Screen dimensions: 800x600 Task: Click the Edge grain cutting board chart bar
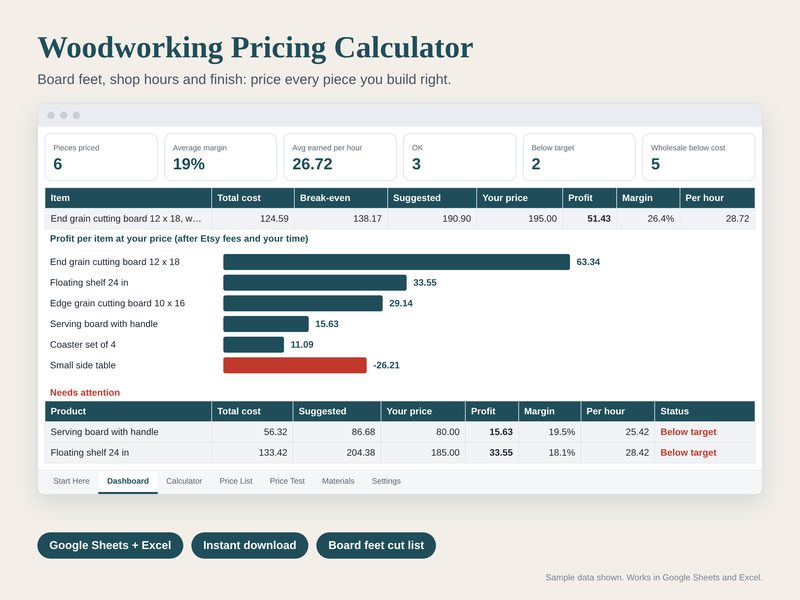[x=303, y=303]
